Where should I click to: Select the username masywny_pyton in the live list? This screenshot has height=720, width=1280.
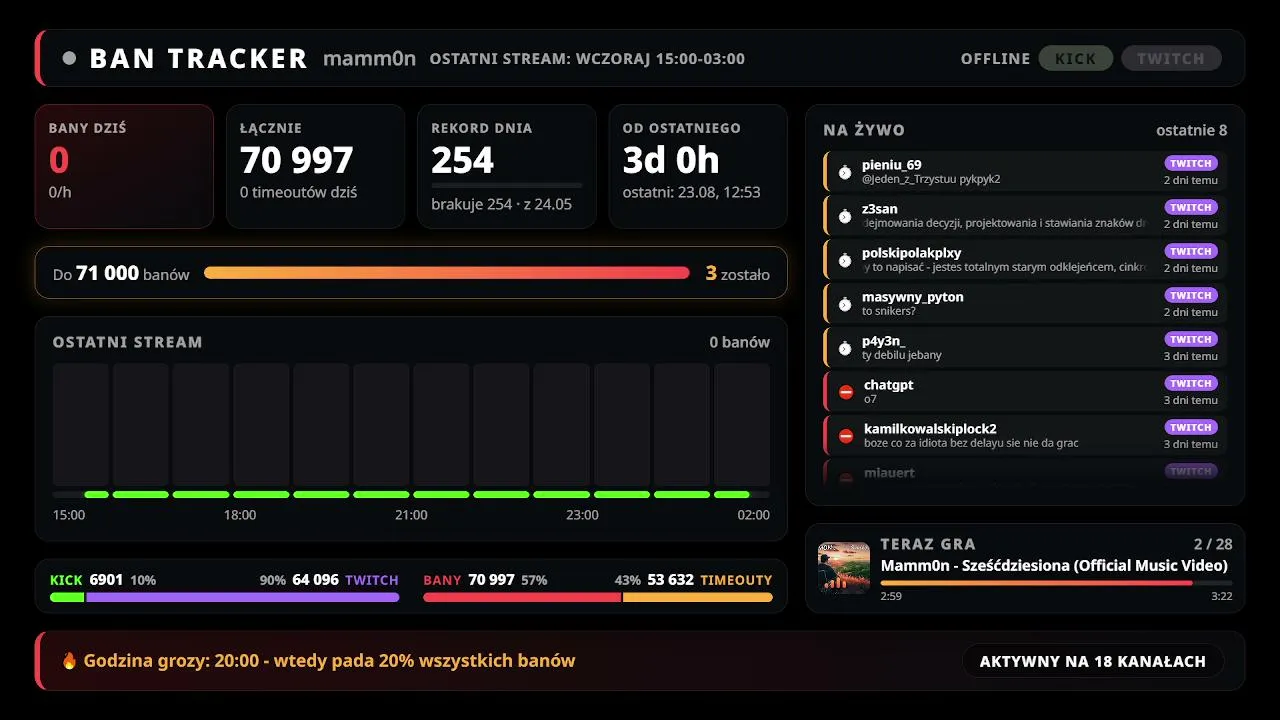pyautogui.click(x=913, y=297)
